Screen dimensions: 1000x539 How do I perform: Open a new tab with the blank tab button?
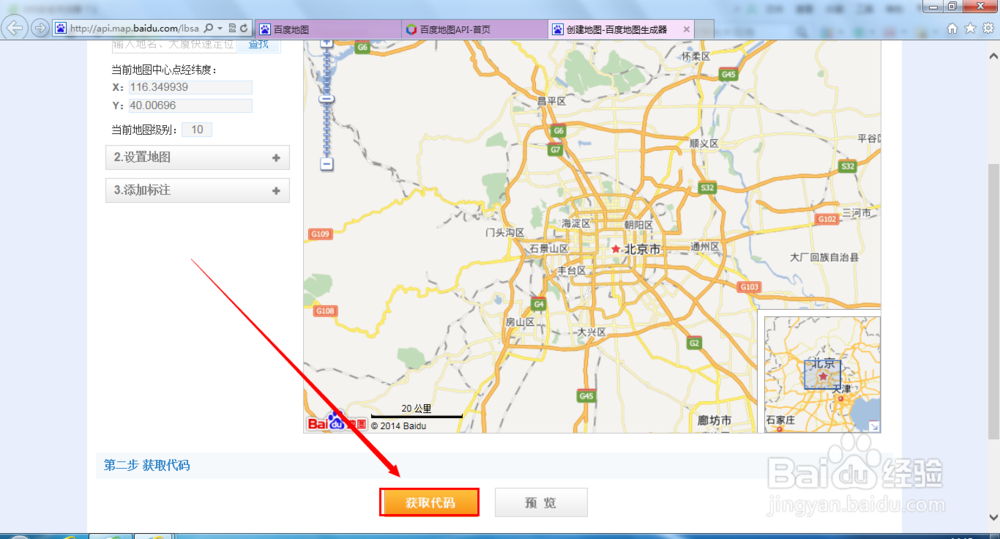(x=704, y=29)
